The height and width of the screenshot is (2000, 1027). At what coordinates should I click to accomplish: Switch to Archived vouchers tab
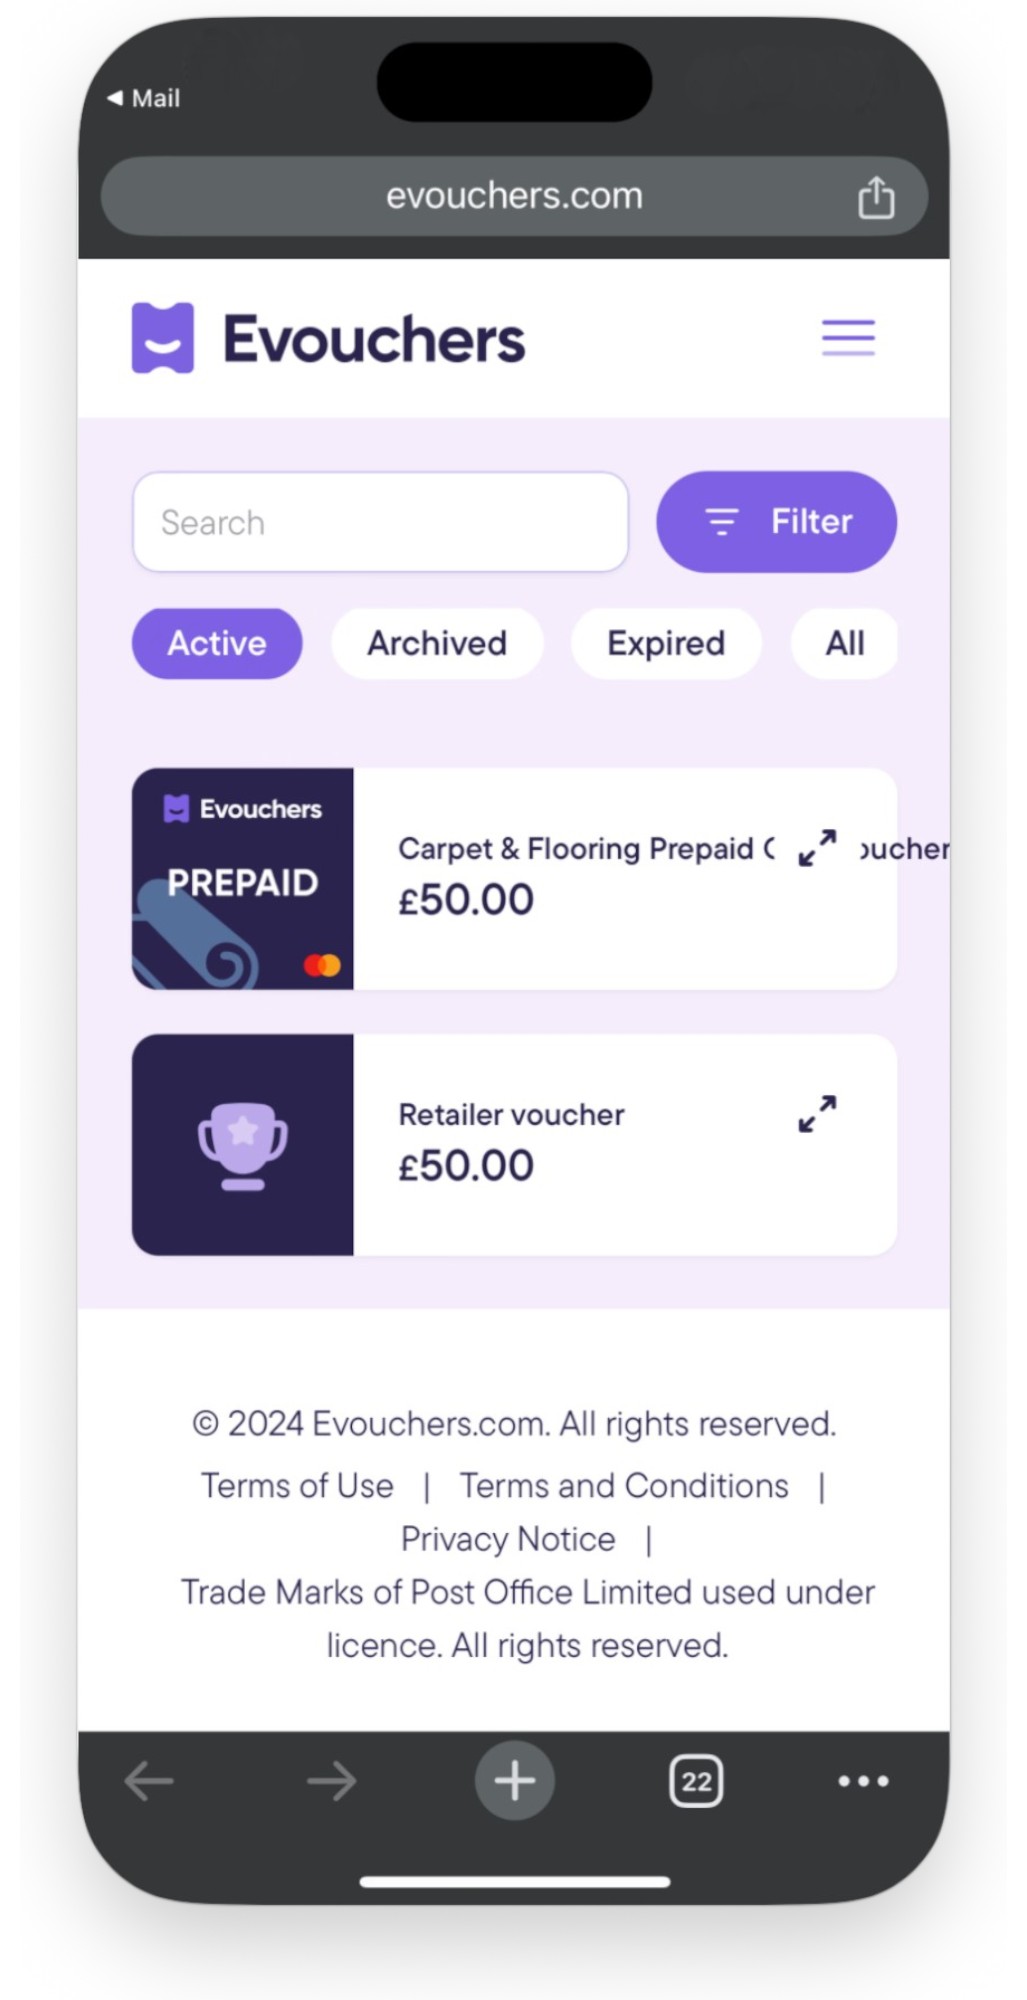(437, 643)
